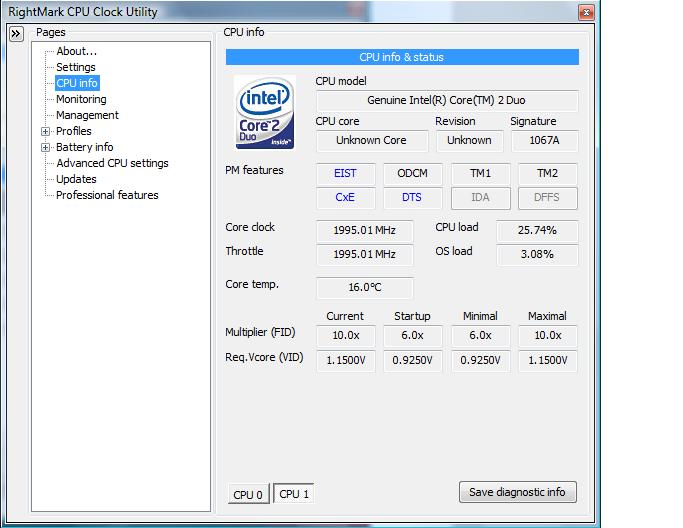Click the Minimal VID value 0.9250V
683x528 pixels.
click(480, 361)
